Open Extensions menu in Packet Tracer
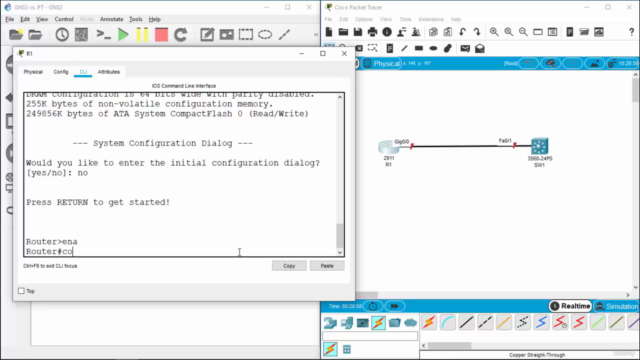 click(x=431, y=19)
